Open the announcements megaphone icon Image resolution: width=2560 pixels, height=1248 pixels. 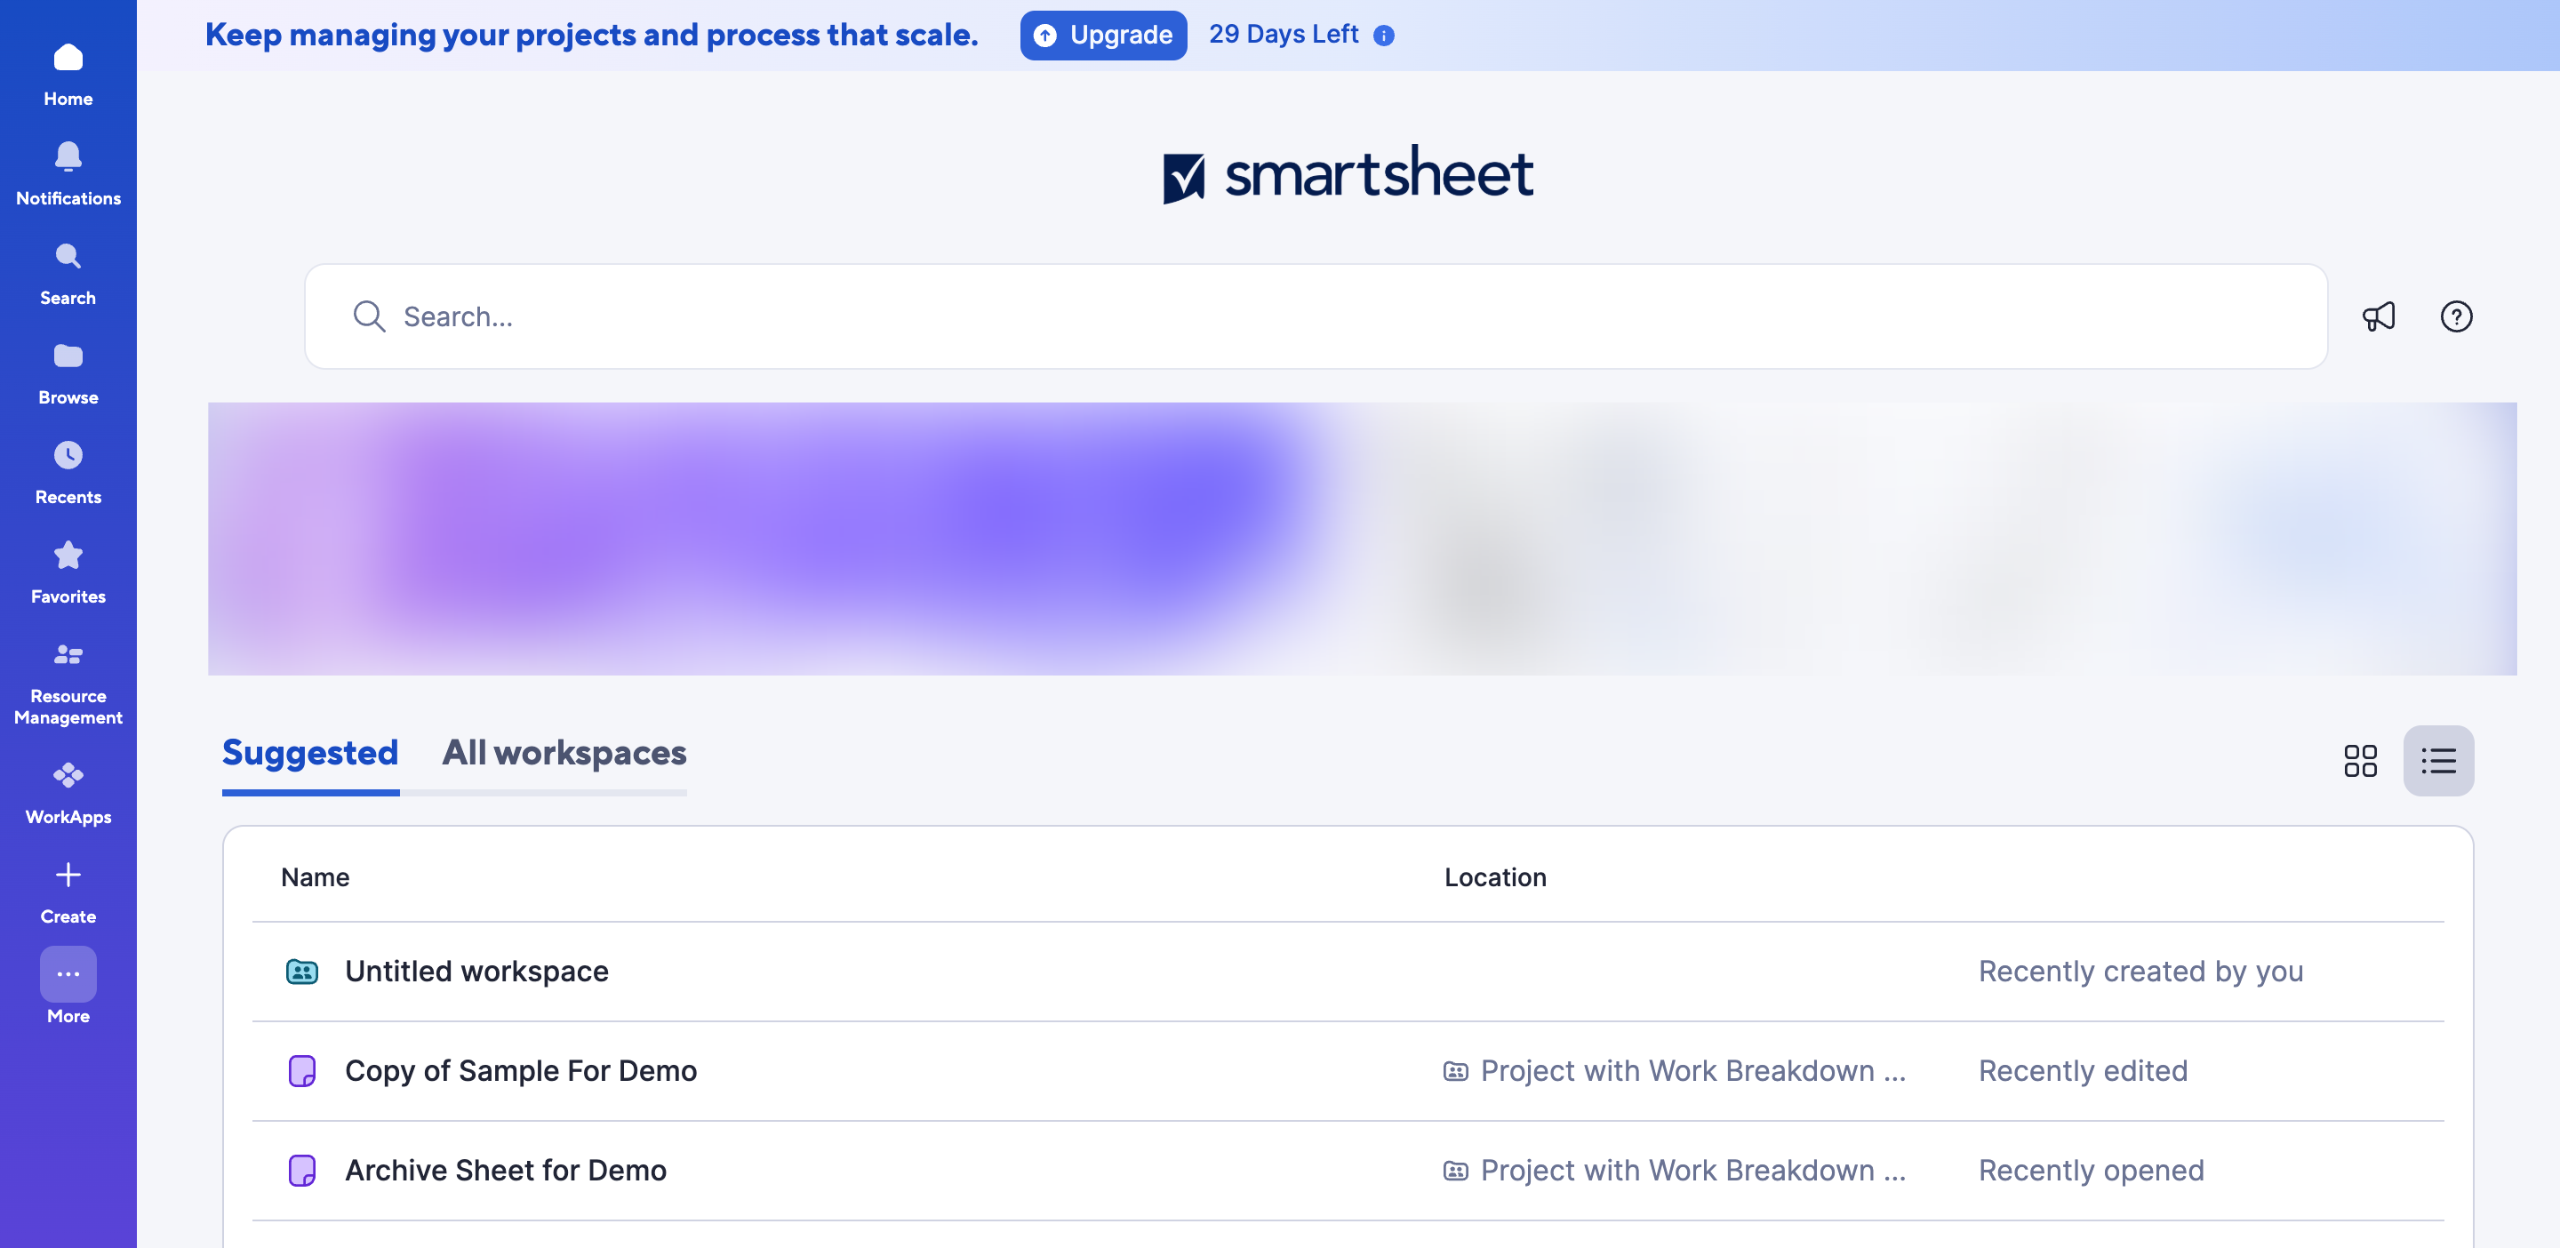point(2378,317)
